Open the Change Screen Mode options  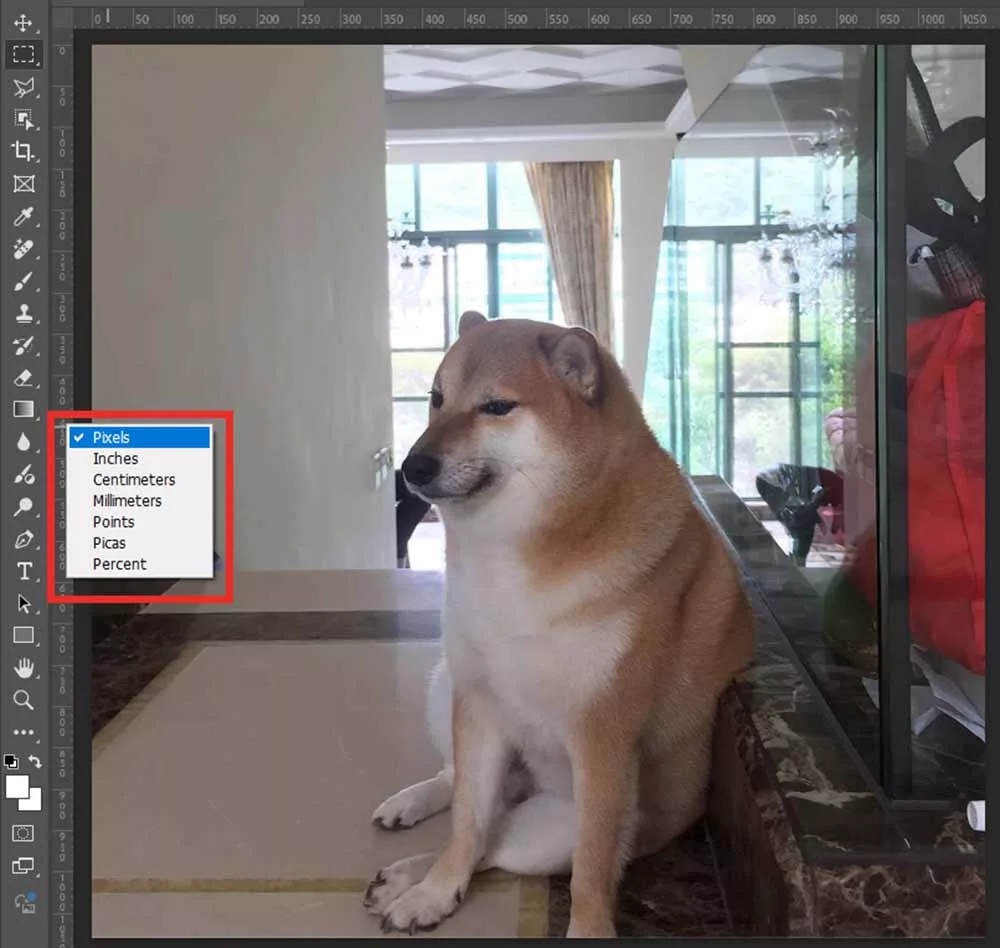click(23, 866)
